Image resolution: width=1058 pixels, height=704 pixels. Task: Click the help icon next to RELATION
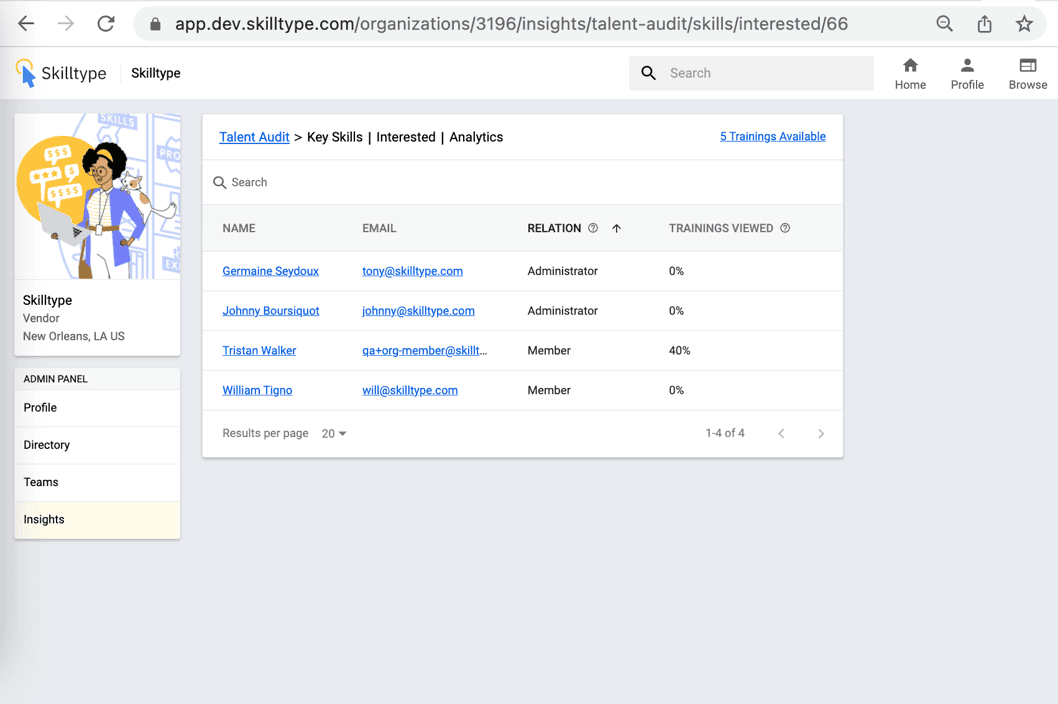(x=592, y=228)
